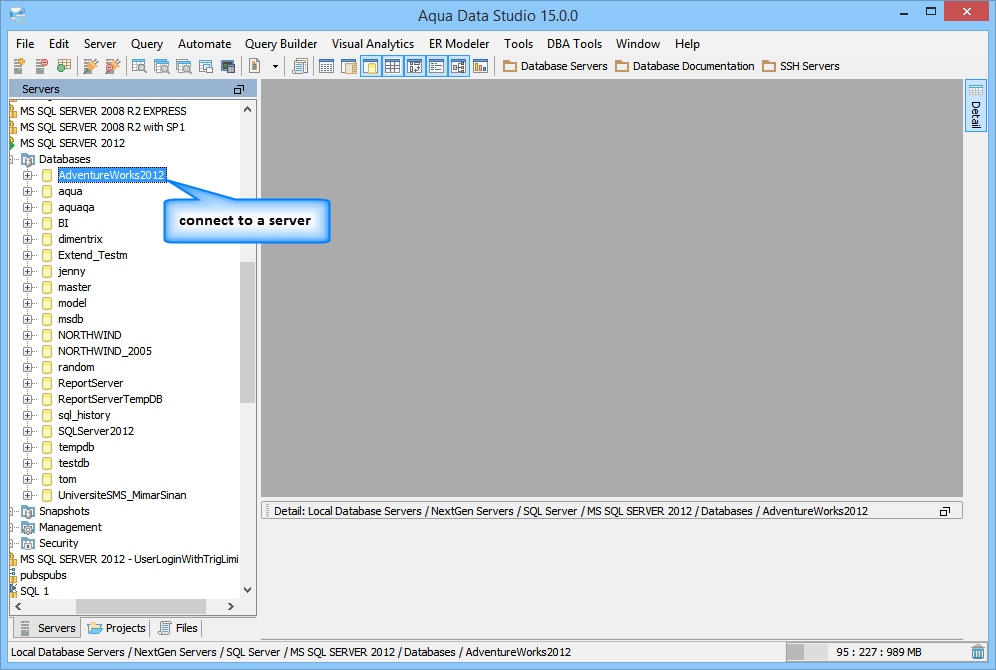Open the ER Modeler menu
The image size is (996, 670).
pos(459,44)
